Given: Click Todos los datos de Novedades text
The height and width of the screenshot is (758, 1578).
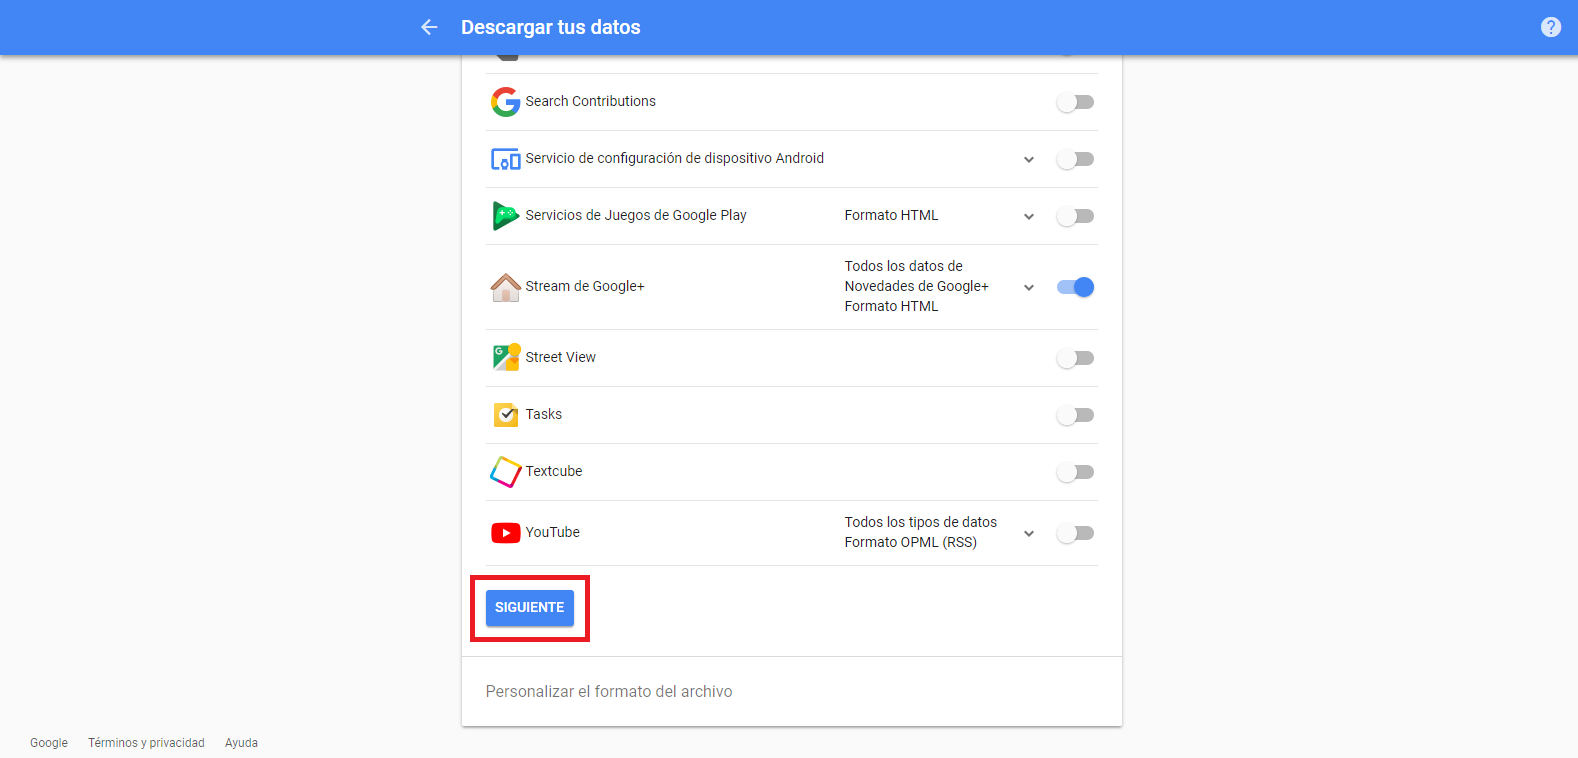Looking at the screenshot, I should click(x=917, y=276).
